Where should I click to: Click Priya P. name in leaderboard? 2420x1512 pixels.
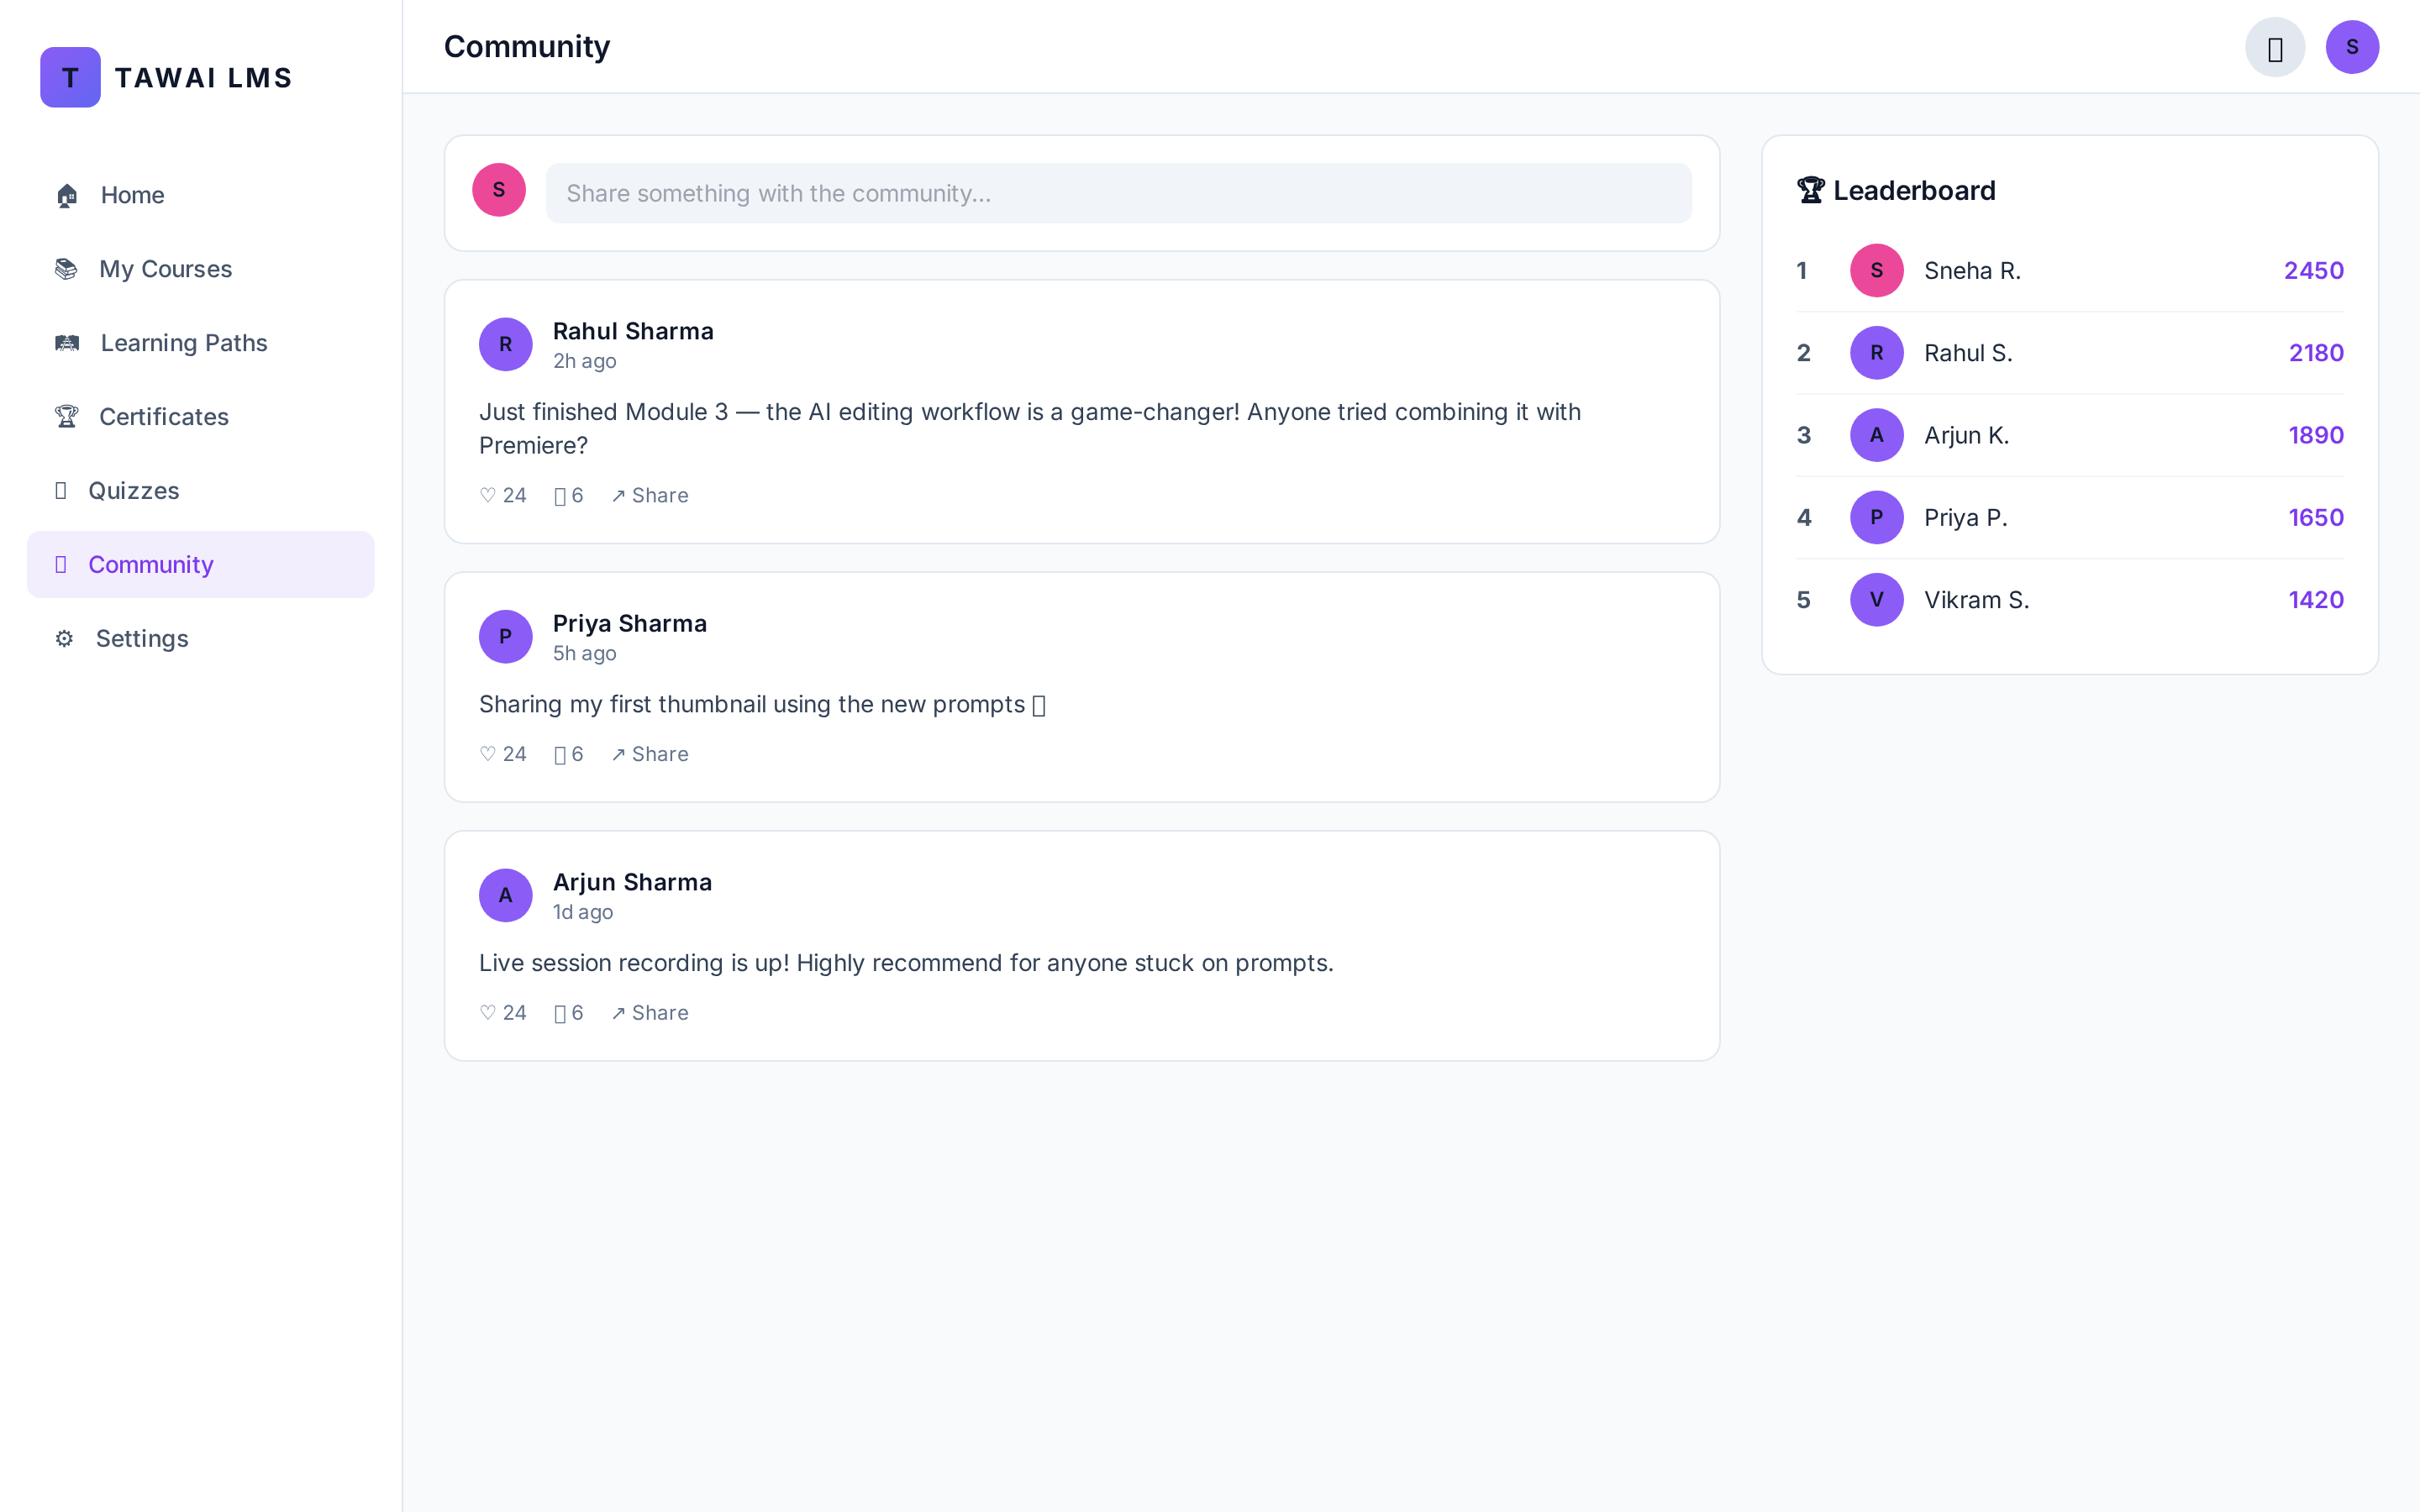click(1965, 517)
